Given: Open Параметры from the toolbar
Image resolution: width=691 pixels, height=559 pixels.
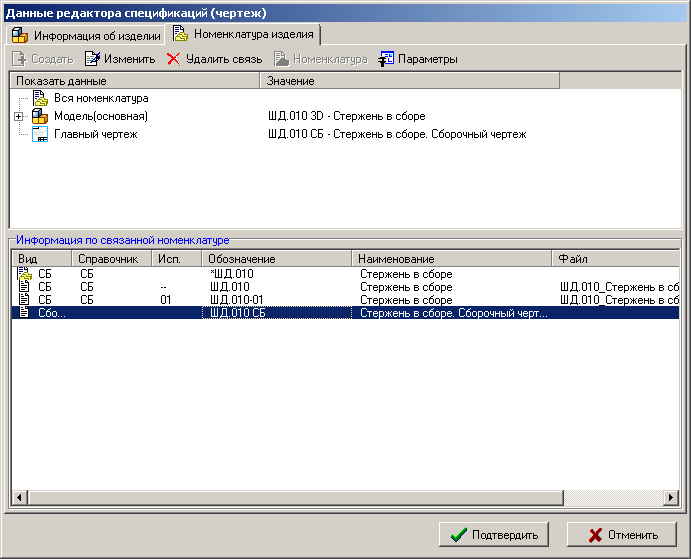Looking at the screenshot, I should (x=386, y=59).
